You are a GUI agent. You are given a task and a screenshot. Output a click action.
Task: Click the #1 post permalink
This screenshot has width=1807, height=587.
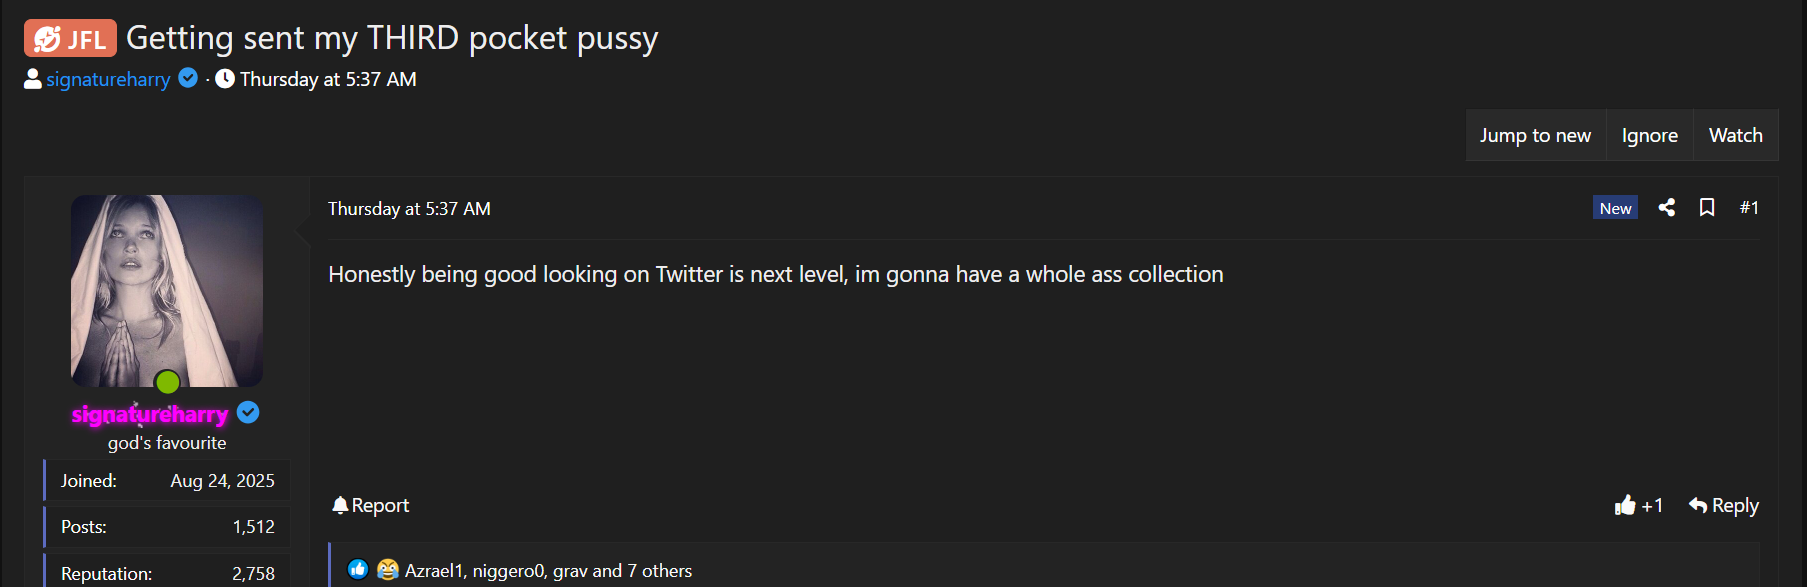(x=1751, y=207)
